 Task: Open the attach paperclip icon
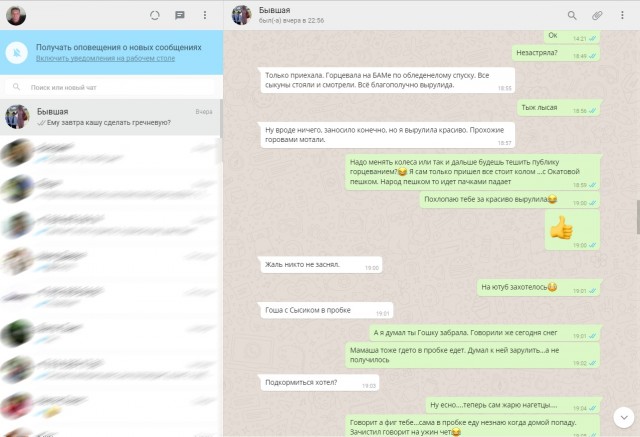[597, 16]
